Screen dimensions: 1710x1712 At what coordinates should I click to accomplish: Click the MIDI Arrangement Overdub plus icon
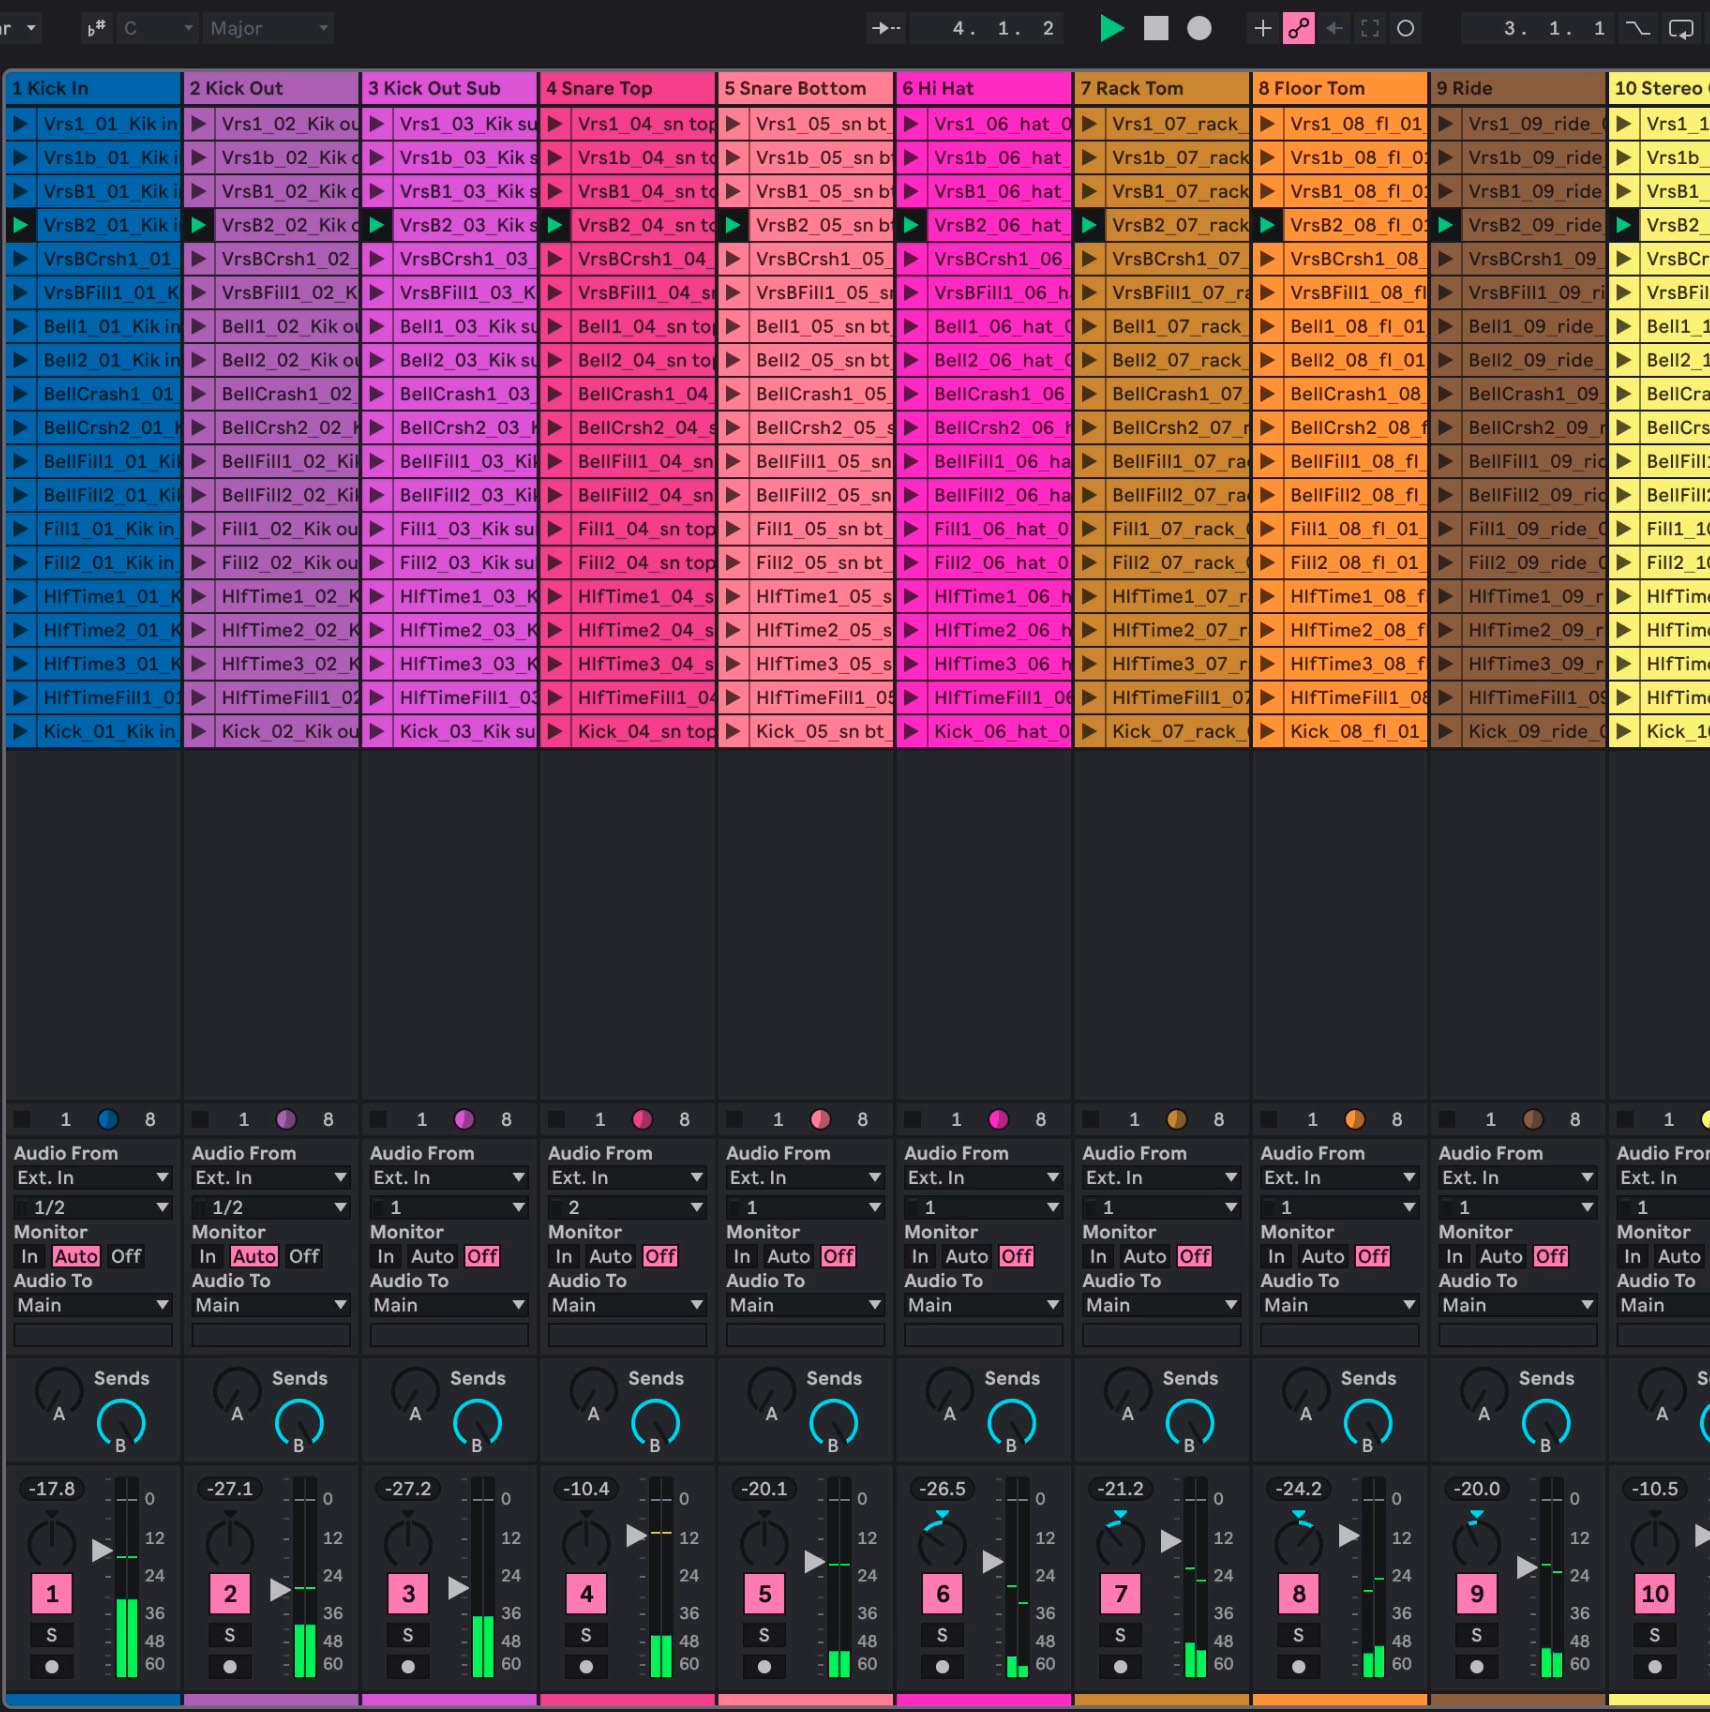[1263, 28]
